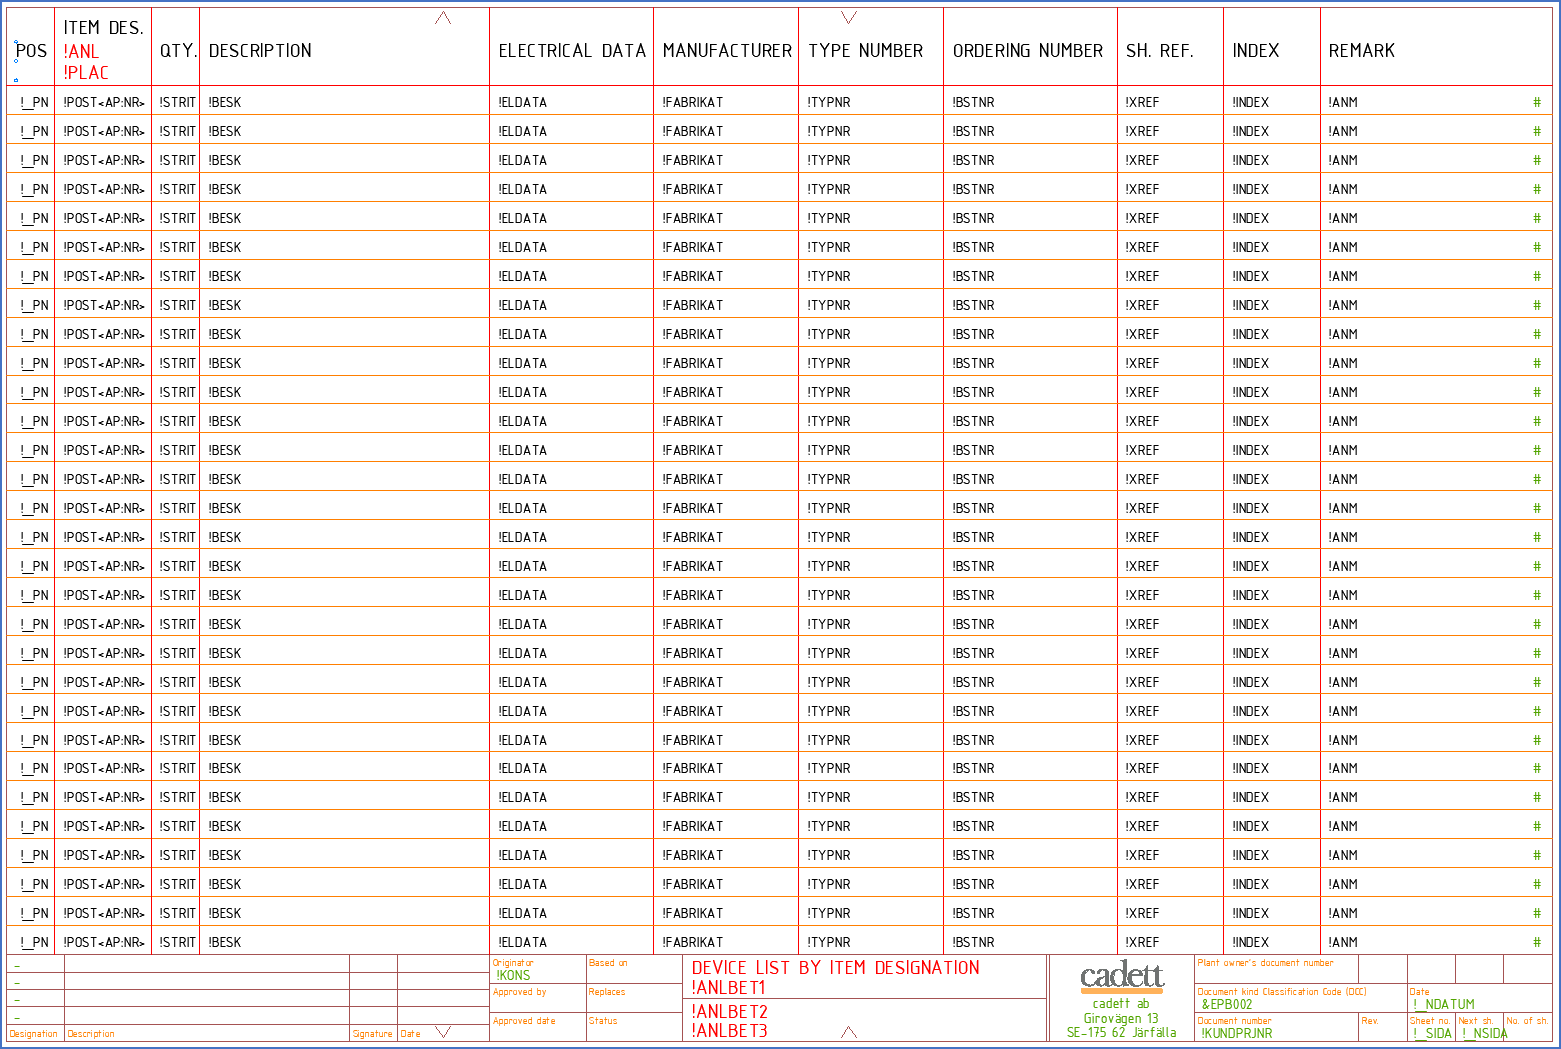
Task: Select the &EPB002 classification value
Action: tap(1227, 1005)
